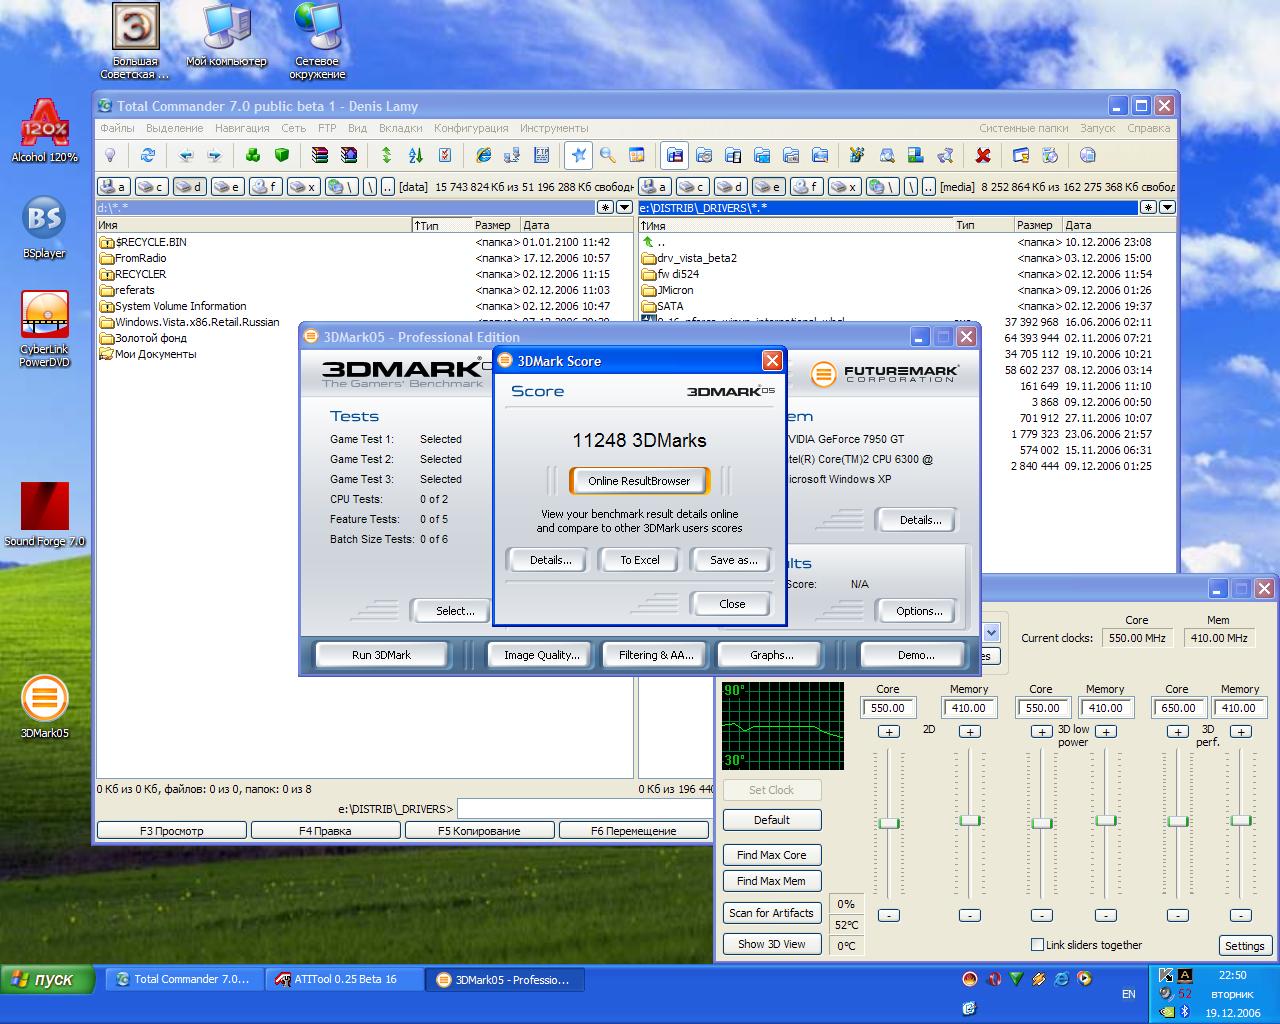Open Alcohol 120% desktop icon
This screenshot has width=1280, height=1024.
(x=45, y=131)
